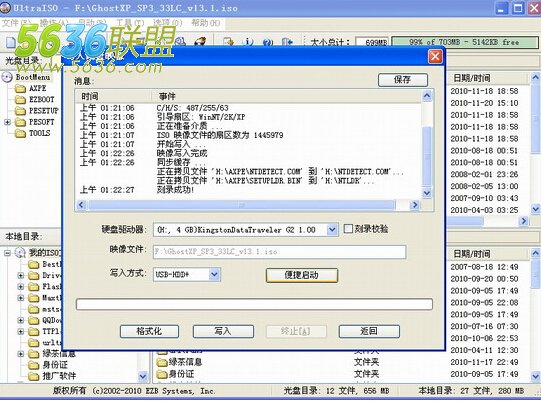Open the 写入方式 USB-HDD+ dropdown
The width and height of the screenshot is (541, 402).
click(x=214, y=274)
